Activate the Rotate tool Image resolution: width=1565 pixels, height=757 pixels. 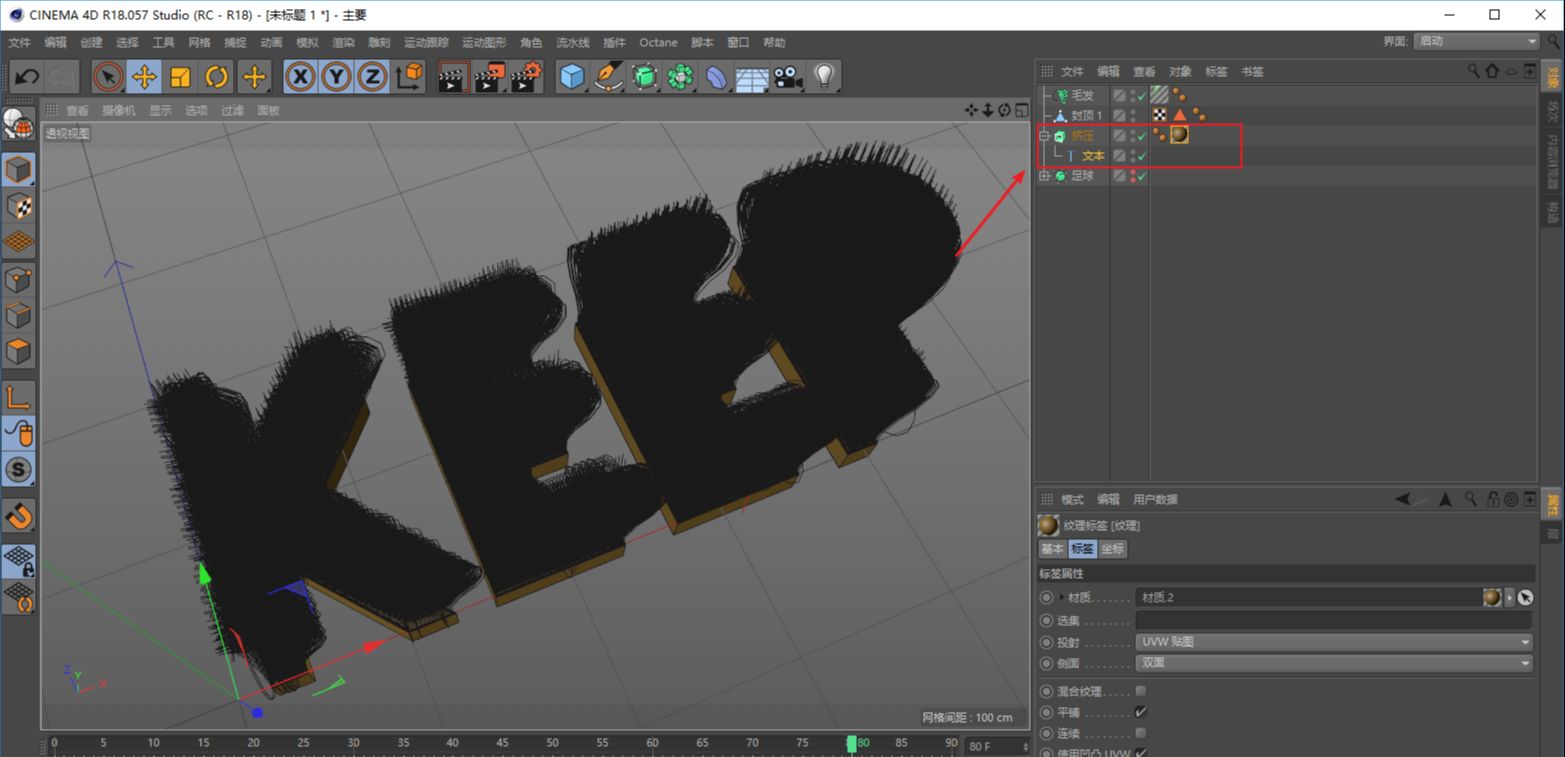[x=217, y=77]
